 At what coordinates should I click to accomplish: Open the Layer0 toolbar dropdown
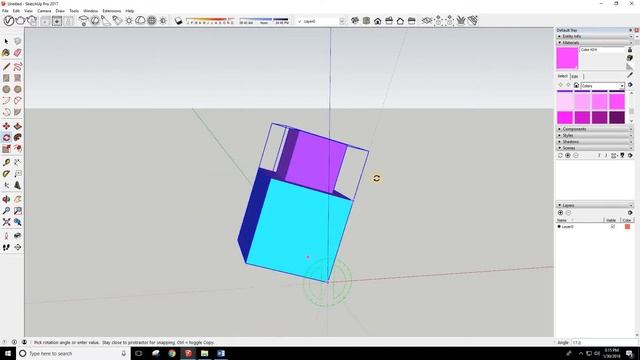click(x=342, y=21)
